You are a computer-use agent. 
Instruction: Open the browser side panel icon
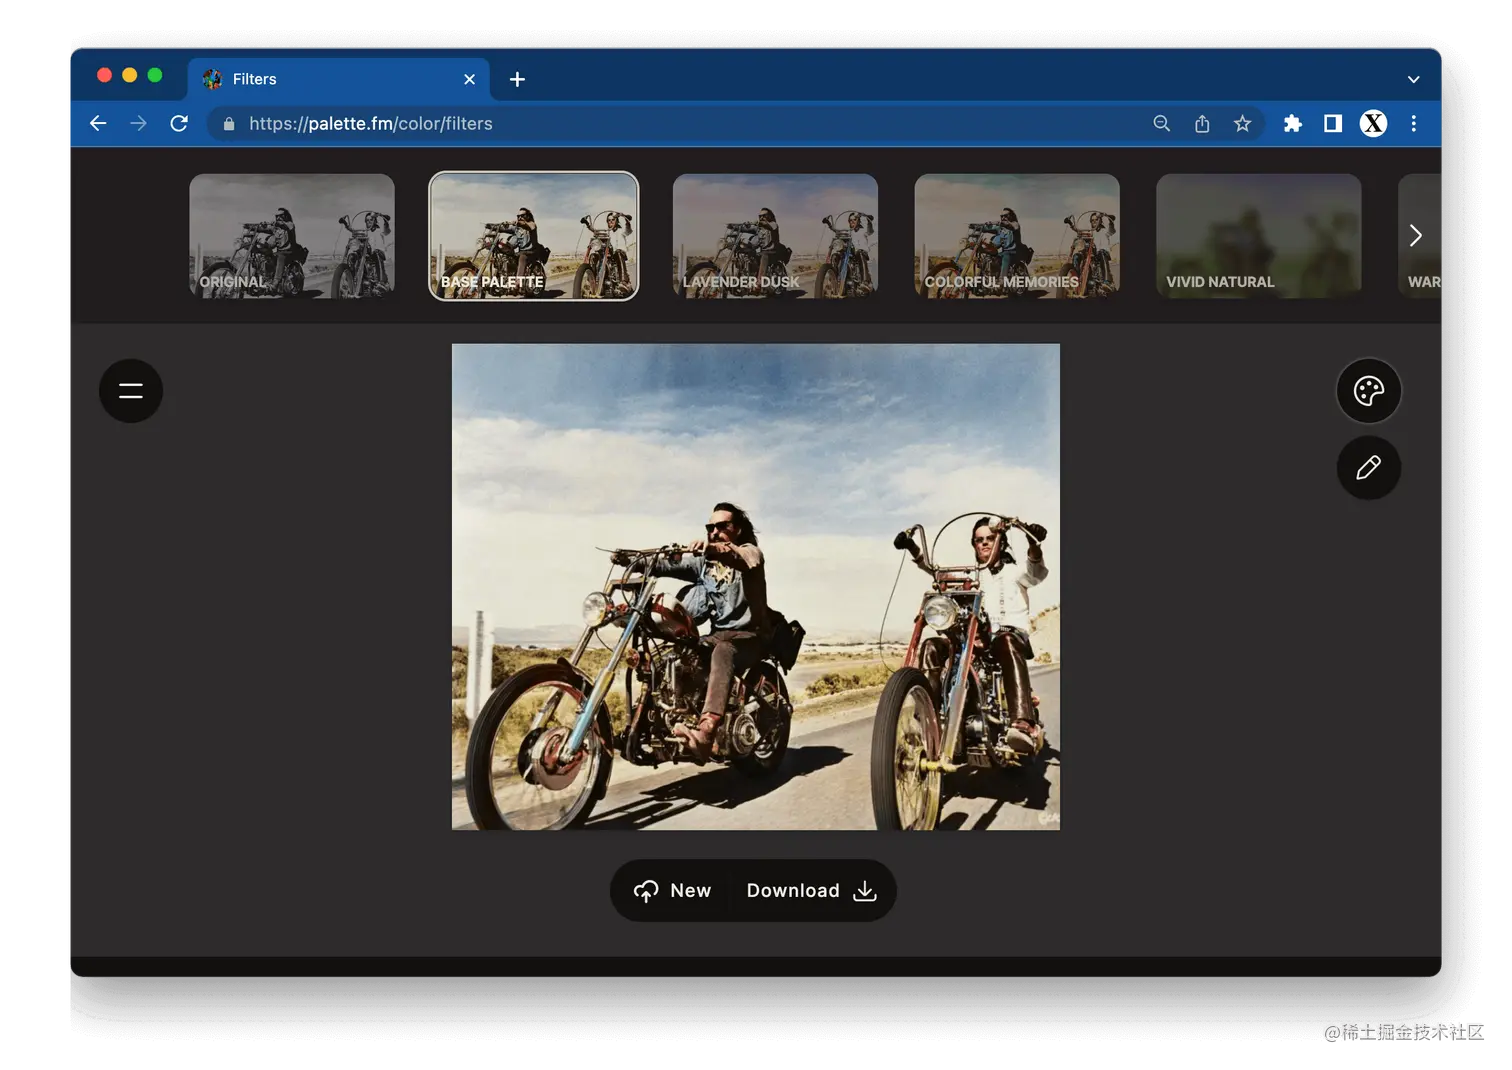pos(1332,123)
